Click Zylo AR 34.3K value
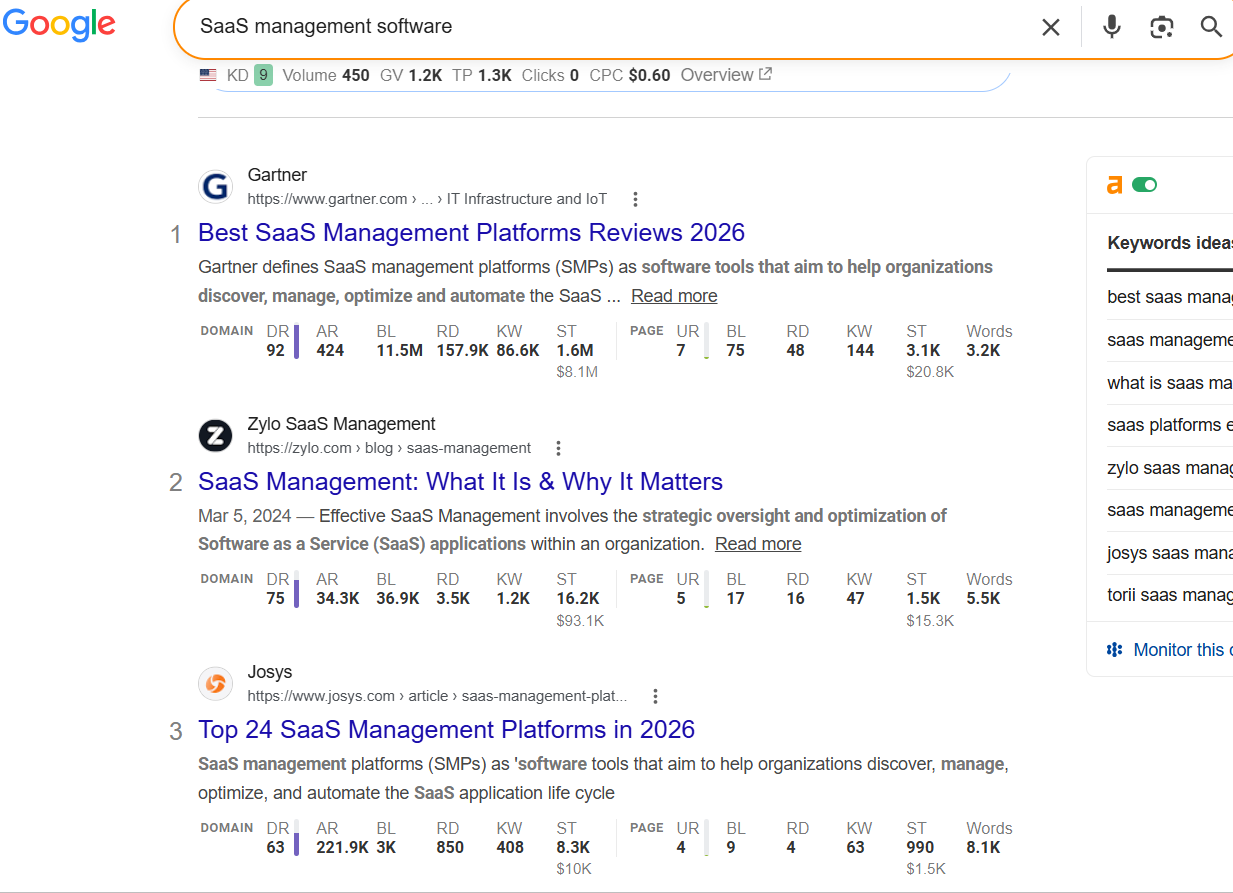The image size is (1233, 893). [338, 599]
